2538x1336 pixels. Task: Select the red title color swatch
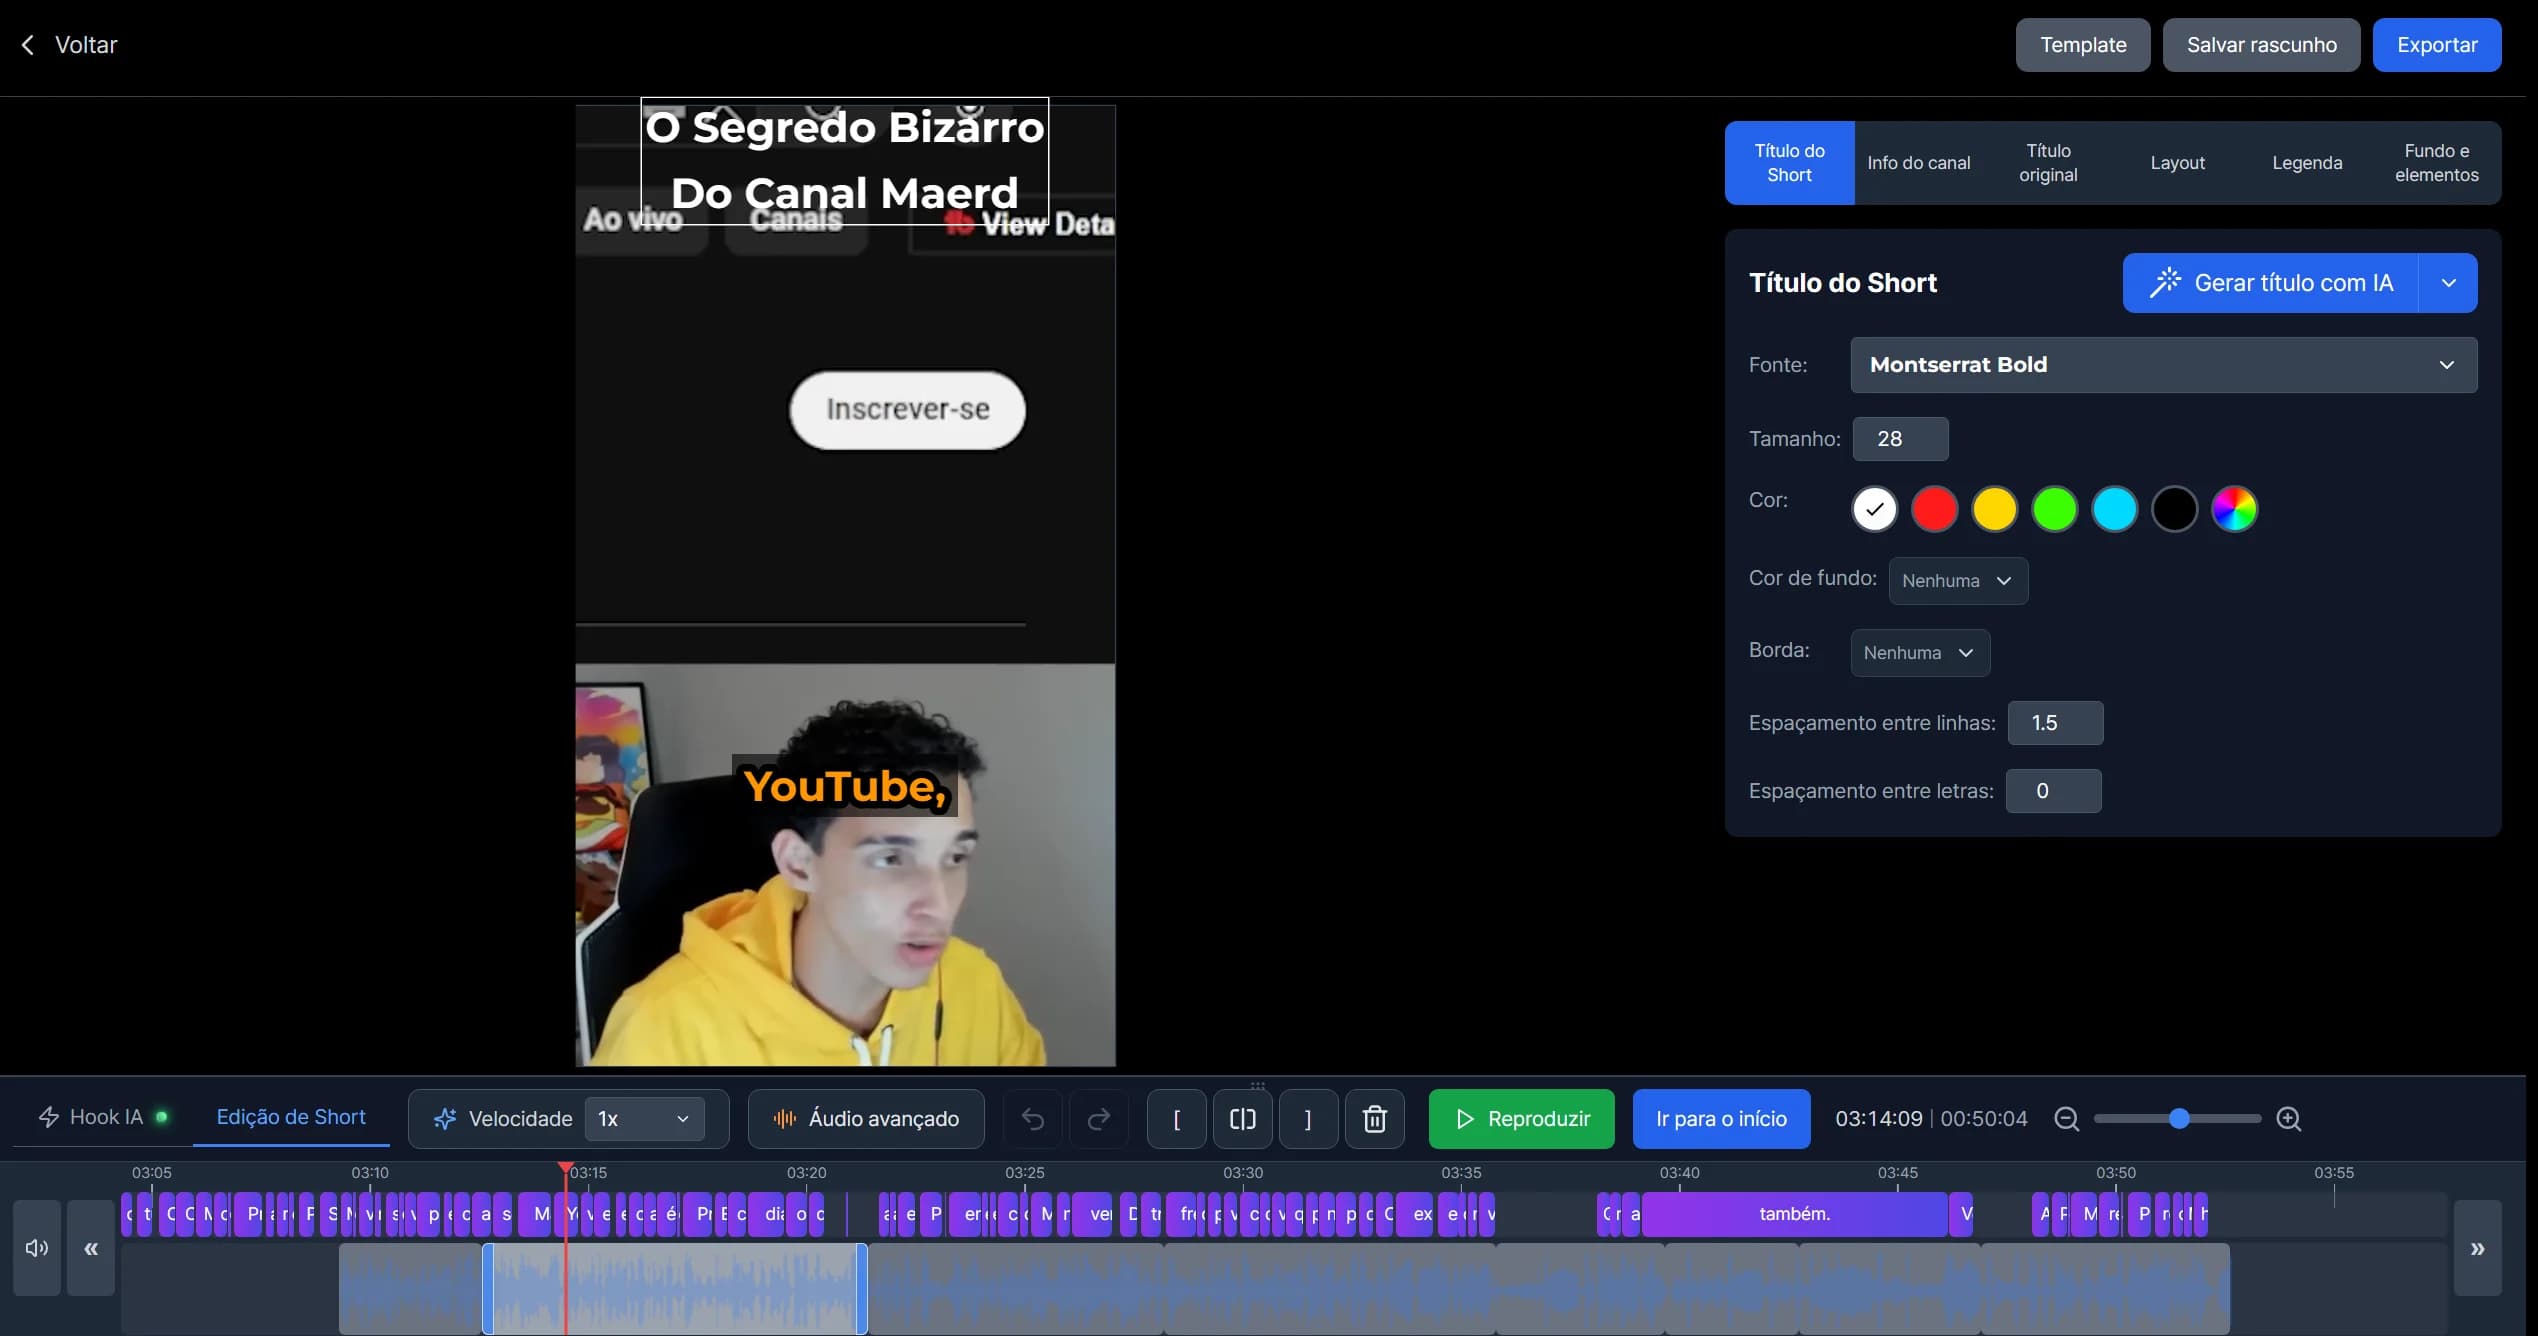pos(1933,509)
